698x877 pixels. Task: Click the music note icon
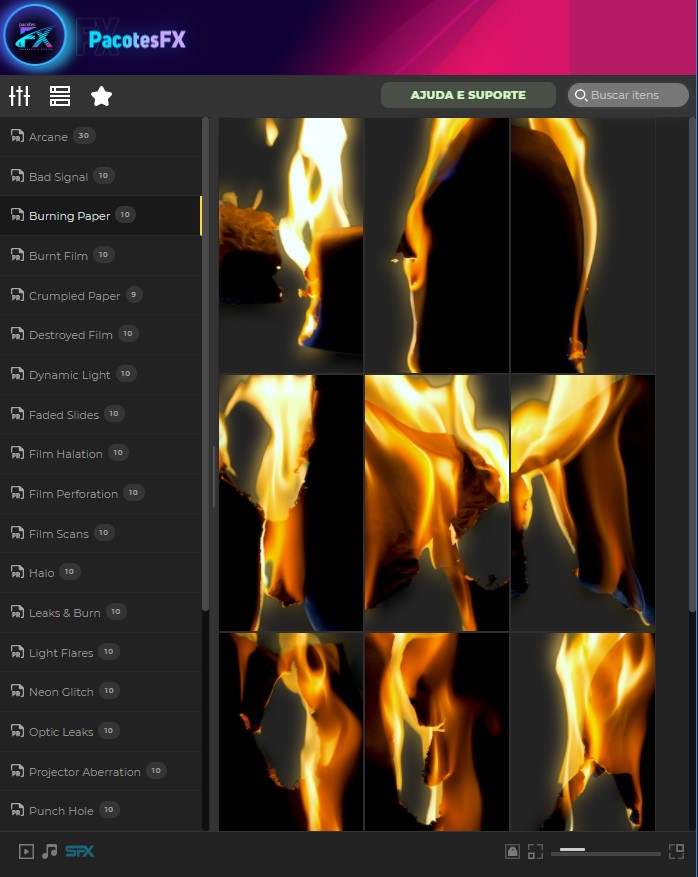[49, 852]
